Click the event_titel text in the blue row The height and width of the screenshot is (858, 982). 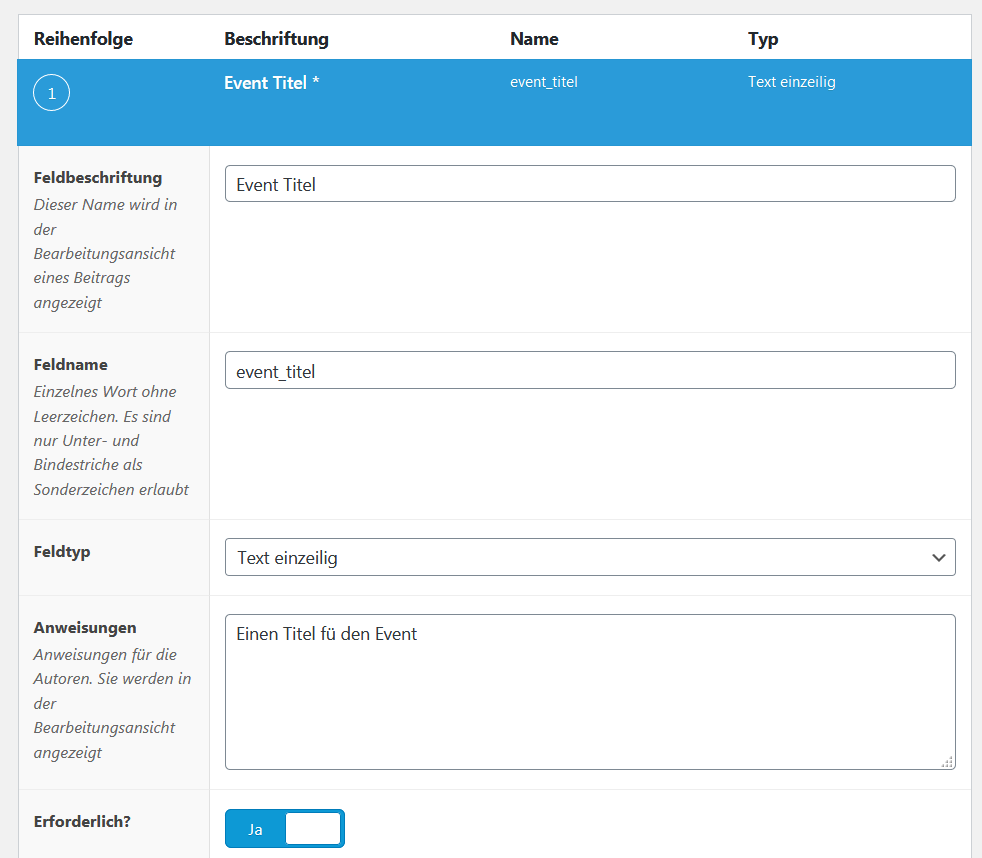(x=543, y=82)
